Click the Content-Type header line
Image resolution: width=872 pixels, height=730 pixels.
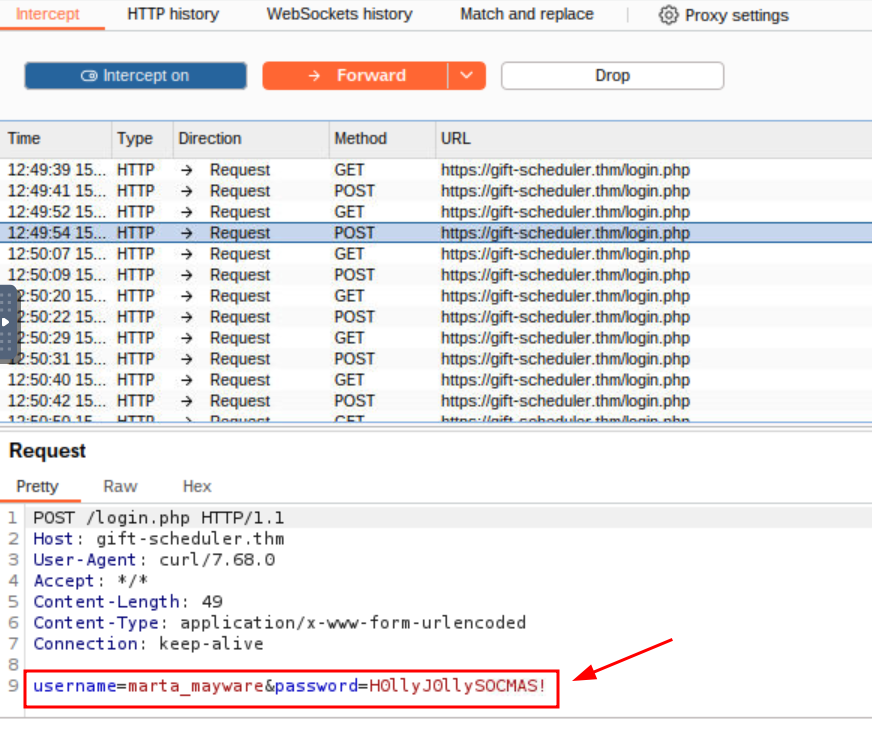[x=280, y=623]
